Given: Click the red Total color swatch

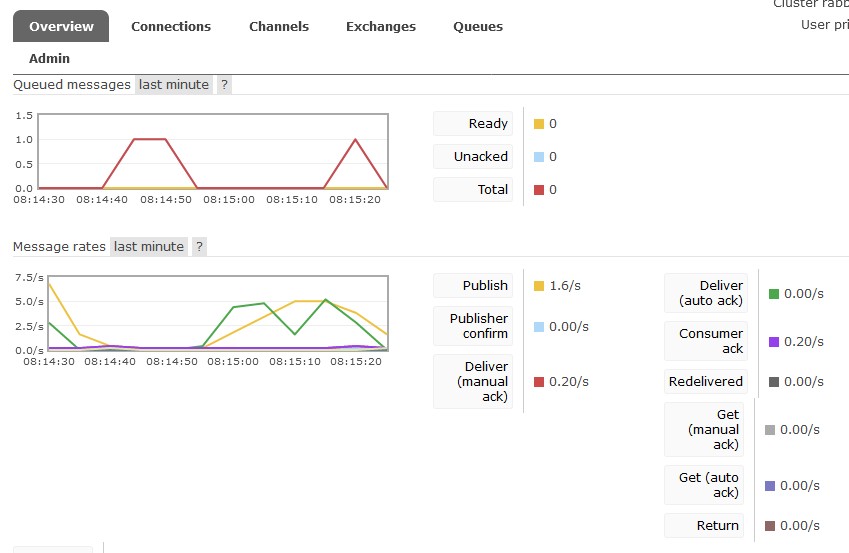Looking at the screenshot, I should tap(539, 190).
